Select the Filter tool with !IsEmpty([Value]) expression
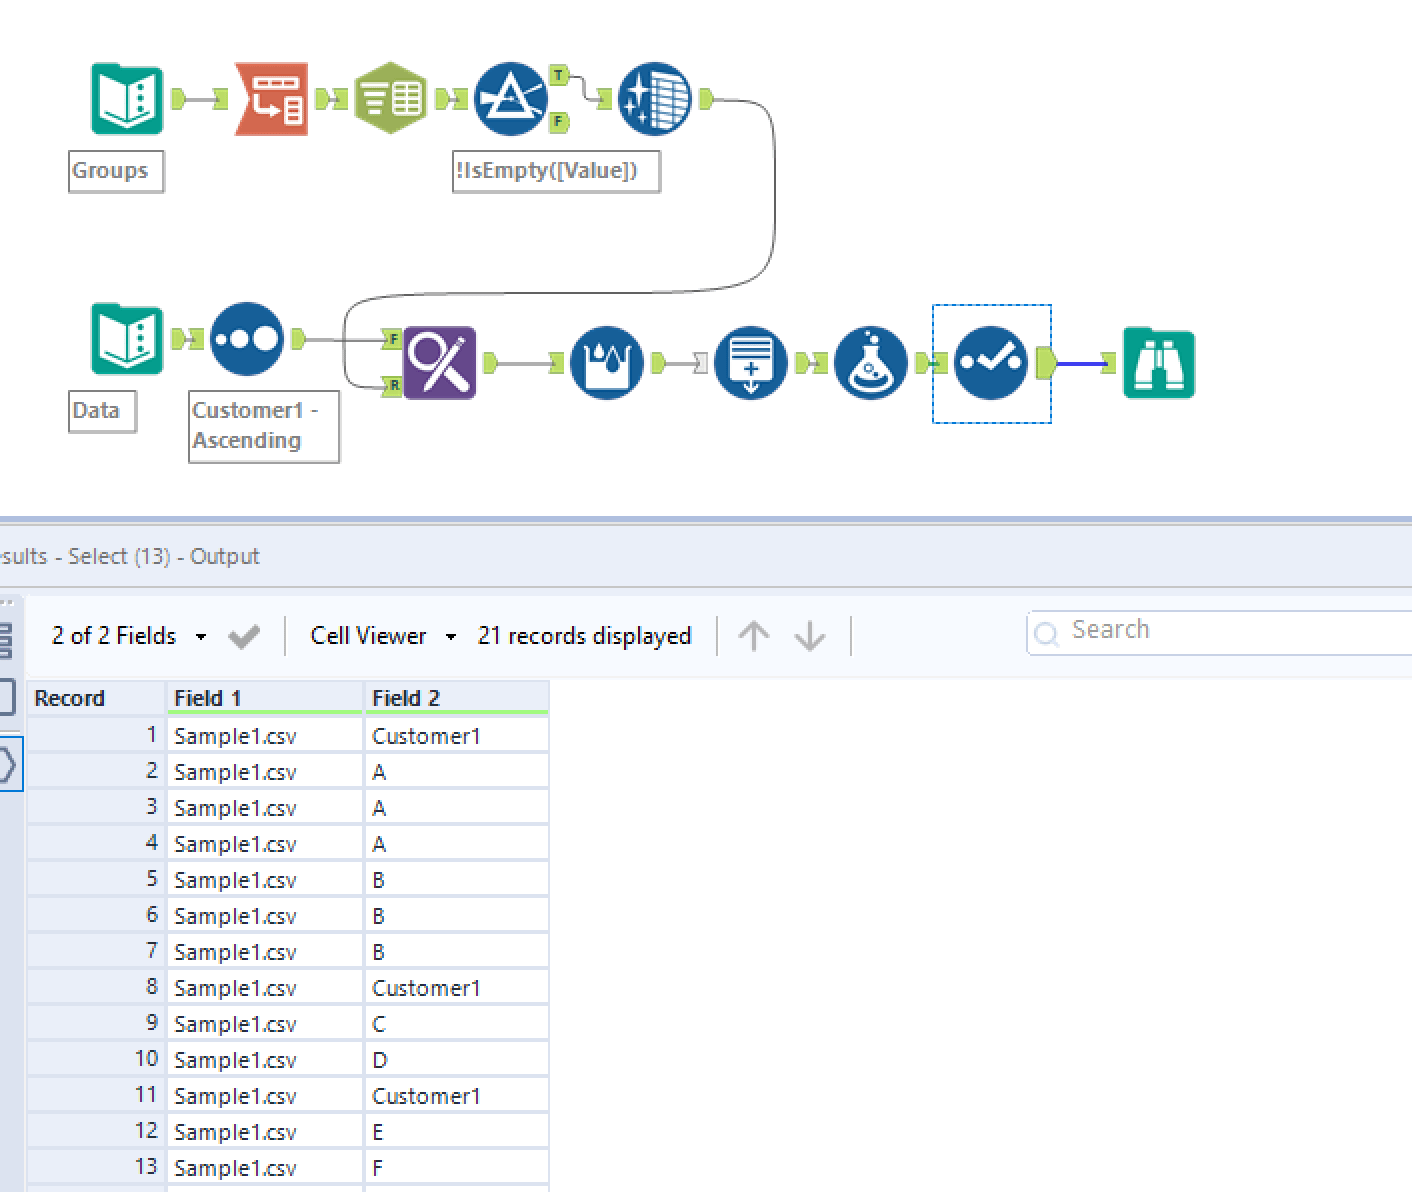 511,98
